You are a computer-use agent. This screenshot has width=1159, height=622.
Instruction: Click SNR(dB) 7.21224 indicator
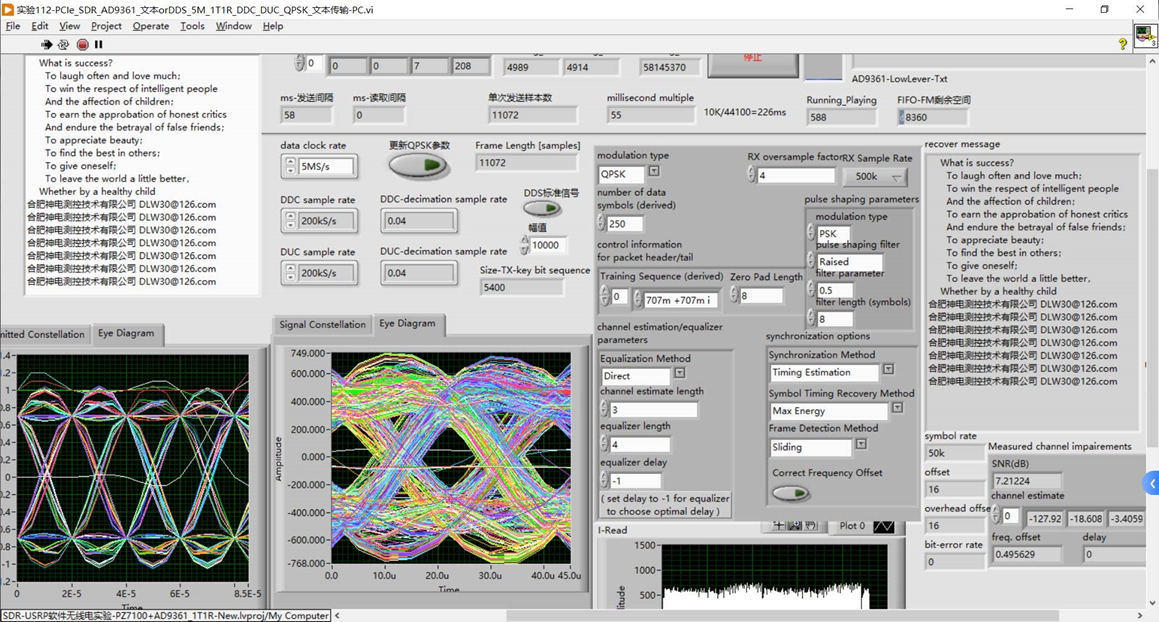click(x=1027, y=481)
